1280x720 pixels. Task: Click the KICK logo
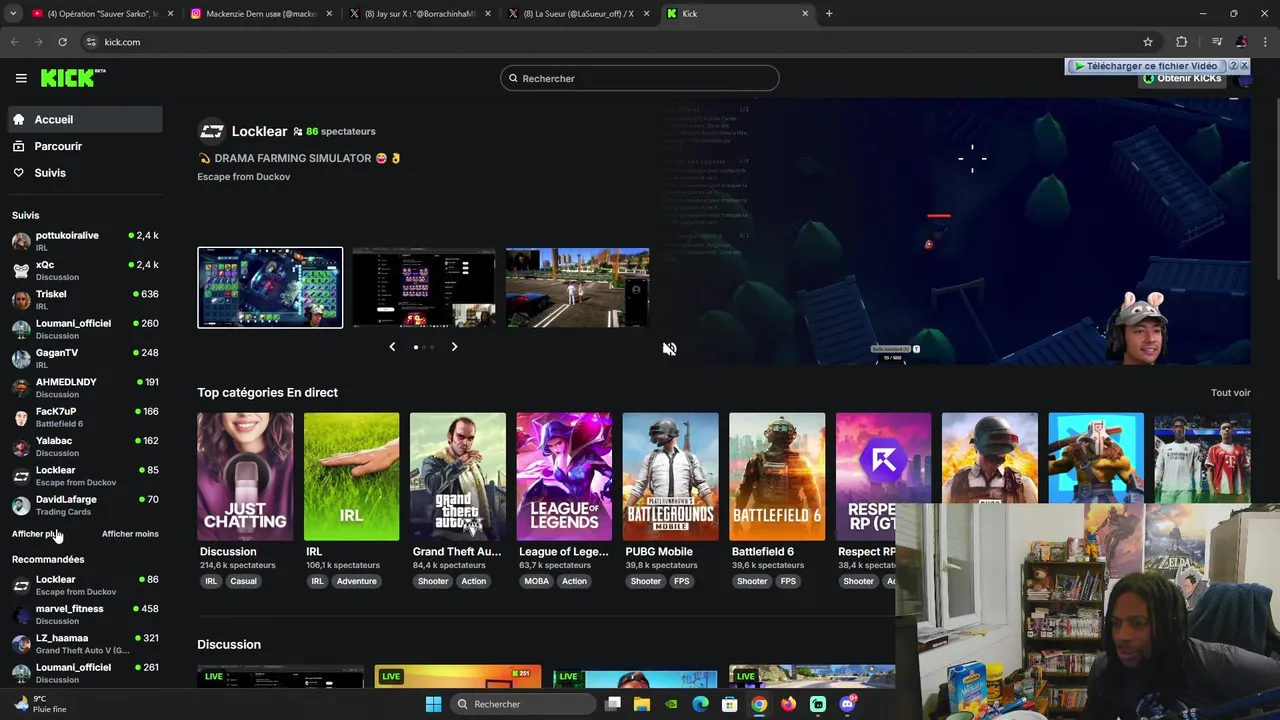tap(73, 78)
